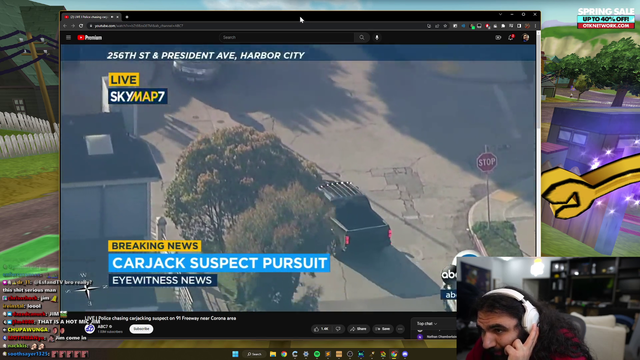Viewport: 640px width, 360px height.
Task: Open YouTube notifications bell
Action: point(511,38)
